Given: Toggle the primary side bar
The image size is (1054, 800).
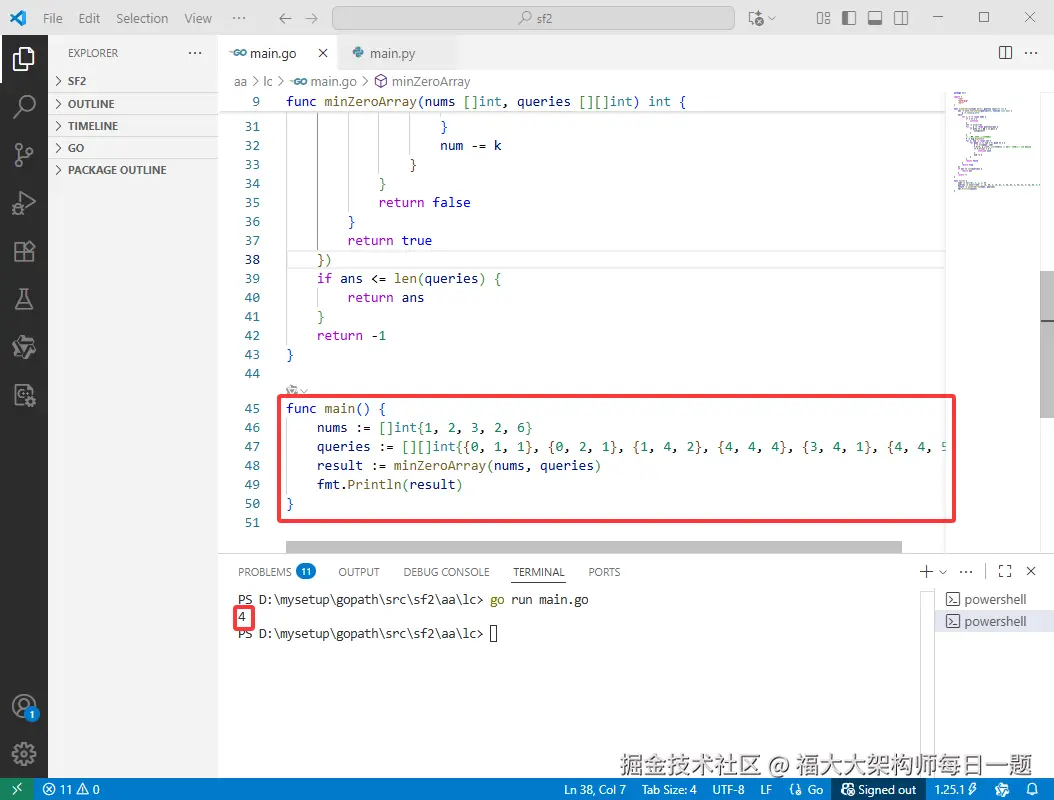Looking at the screenshot, I should 849,18.
